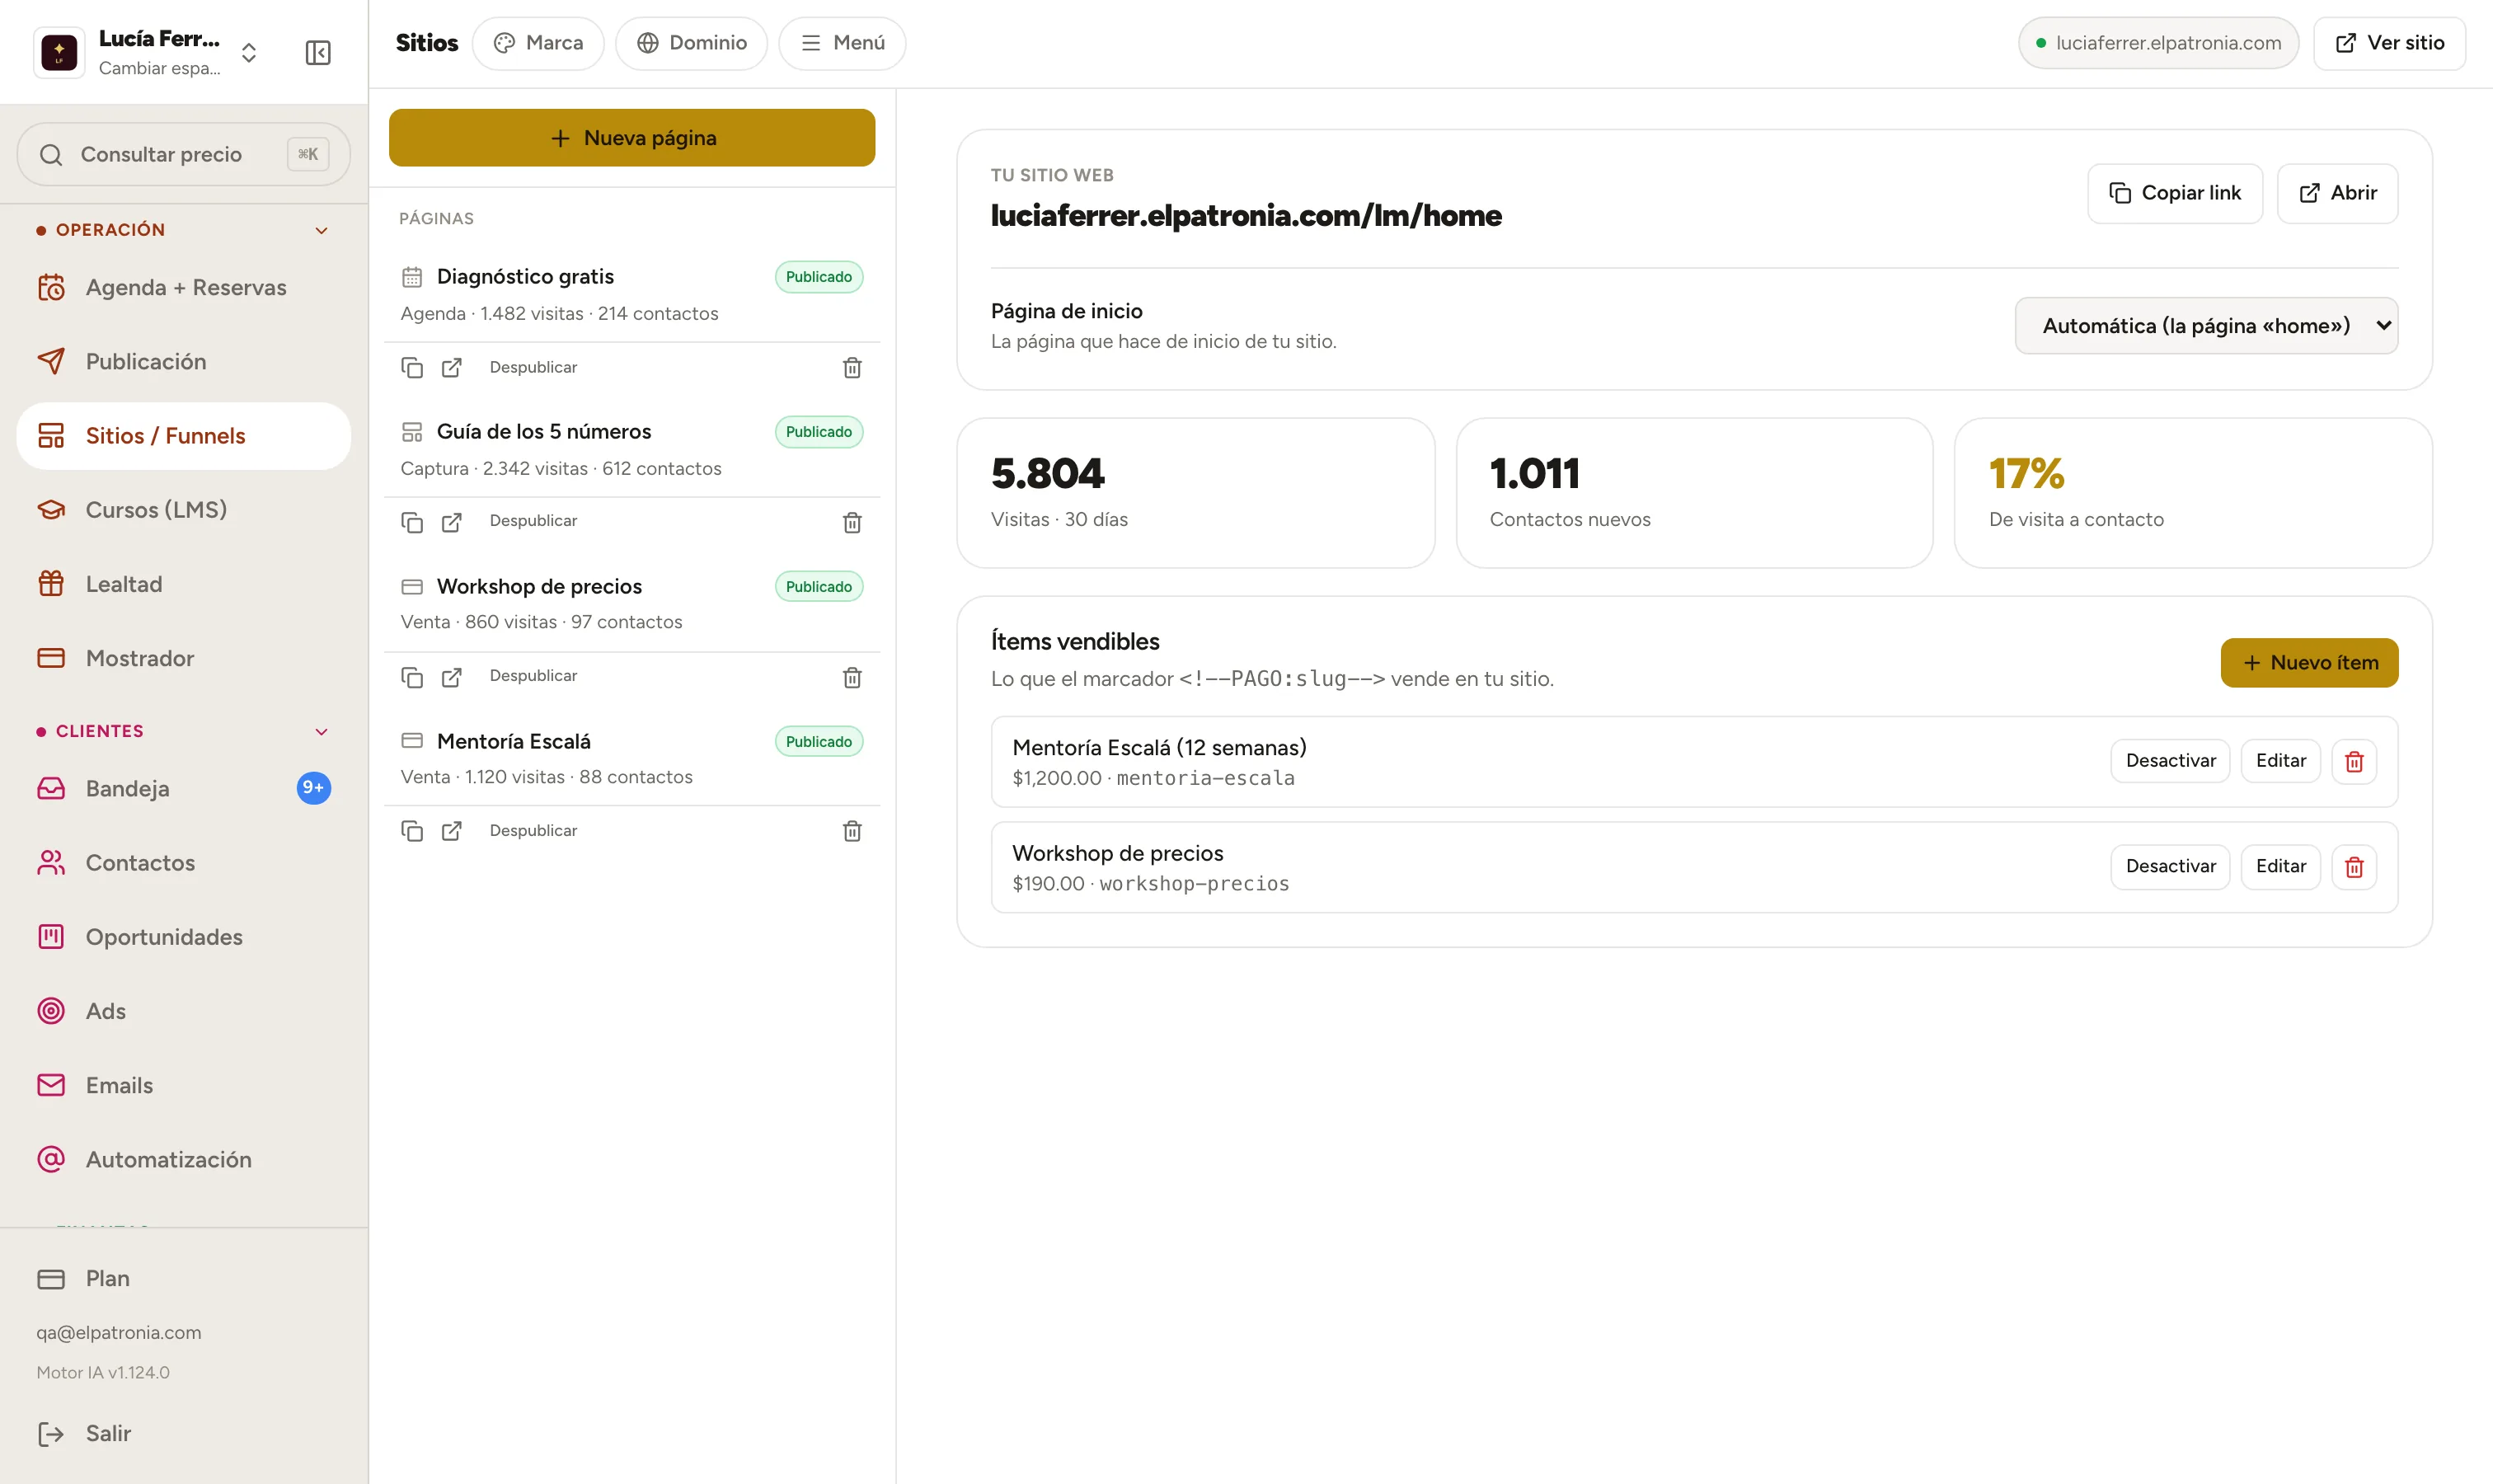2493x1484 pixels.
Task: Open the Lealtad section
Action: tap(184, 584)
